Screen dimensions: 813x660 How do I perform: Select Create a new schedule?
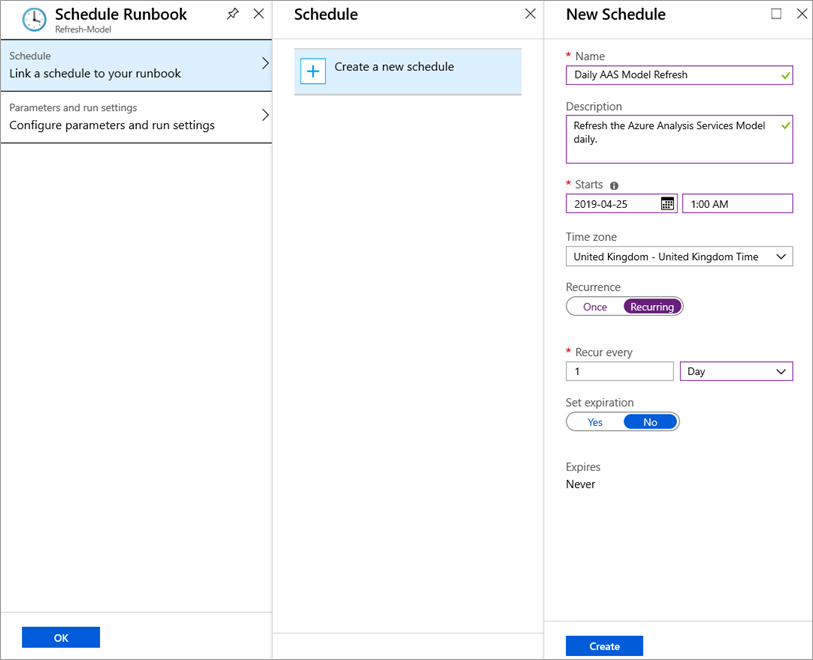[x=408, y=72]
